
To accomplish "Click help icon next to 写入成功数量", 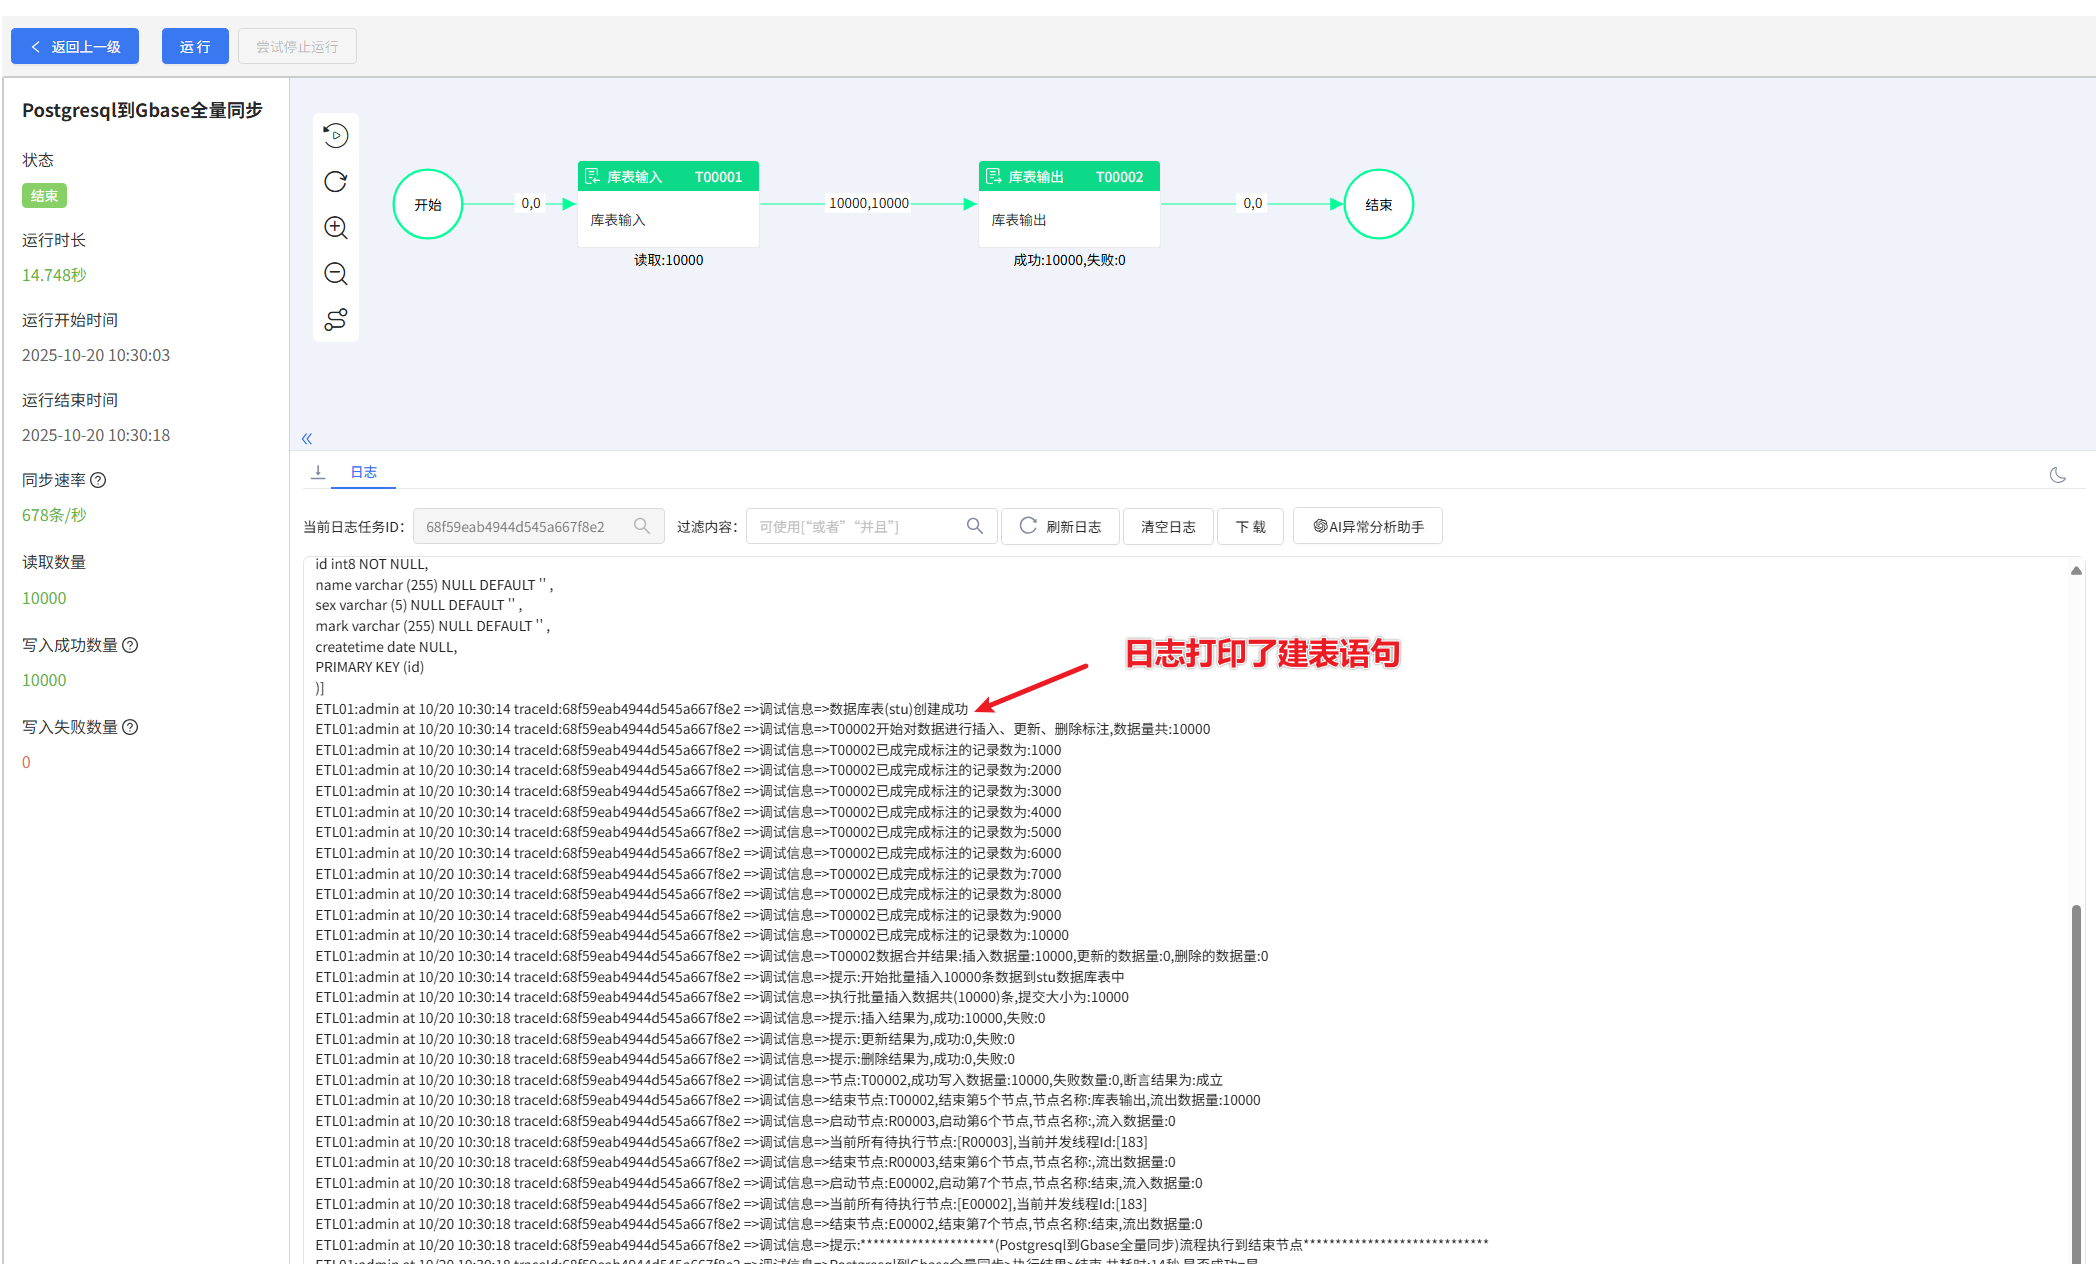I will click(x=130, y=645).
